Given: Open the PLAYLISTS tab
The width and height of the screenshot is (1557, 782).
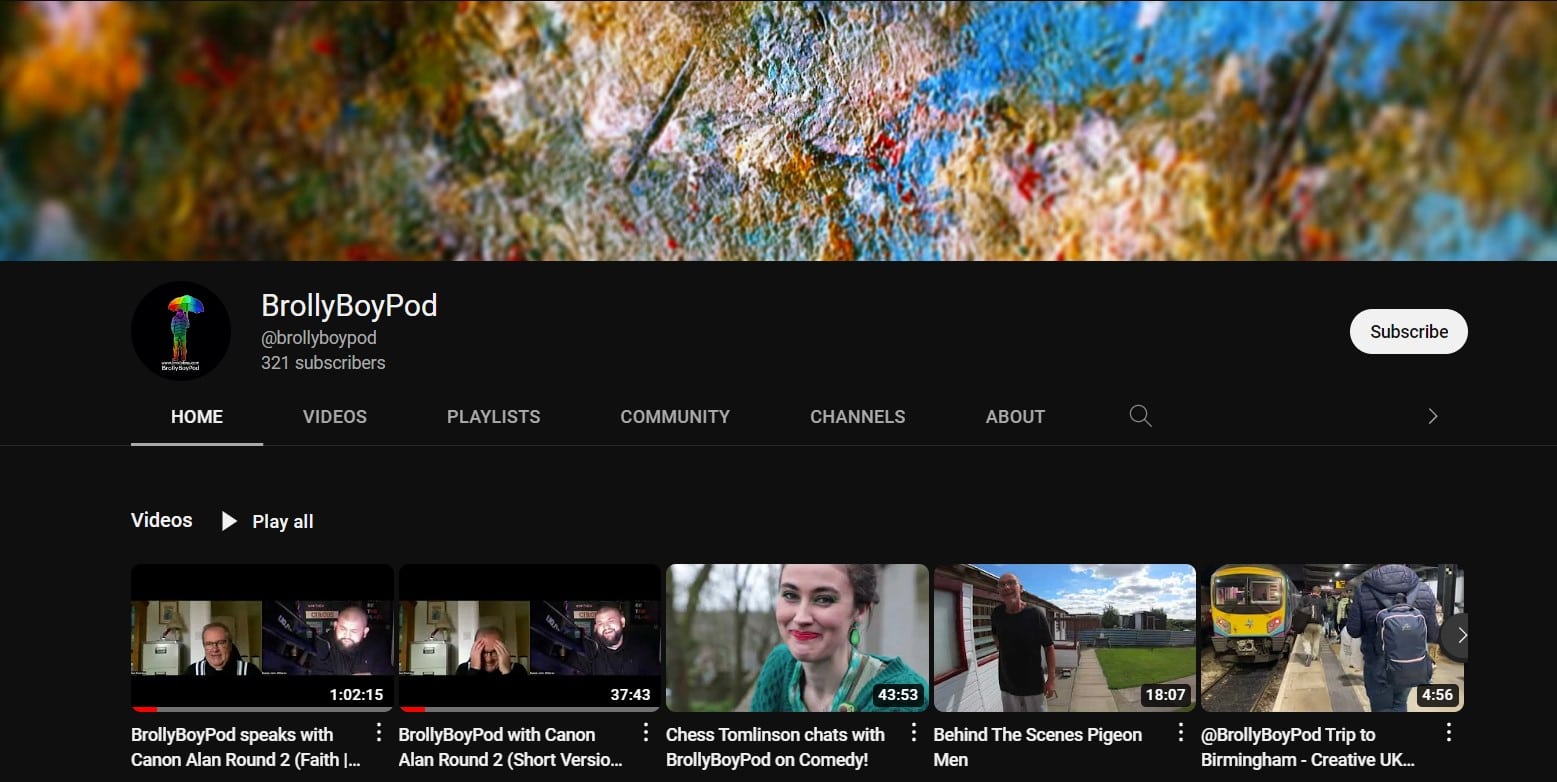Looking at the screenshot, I should [494, 417].
